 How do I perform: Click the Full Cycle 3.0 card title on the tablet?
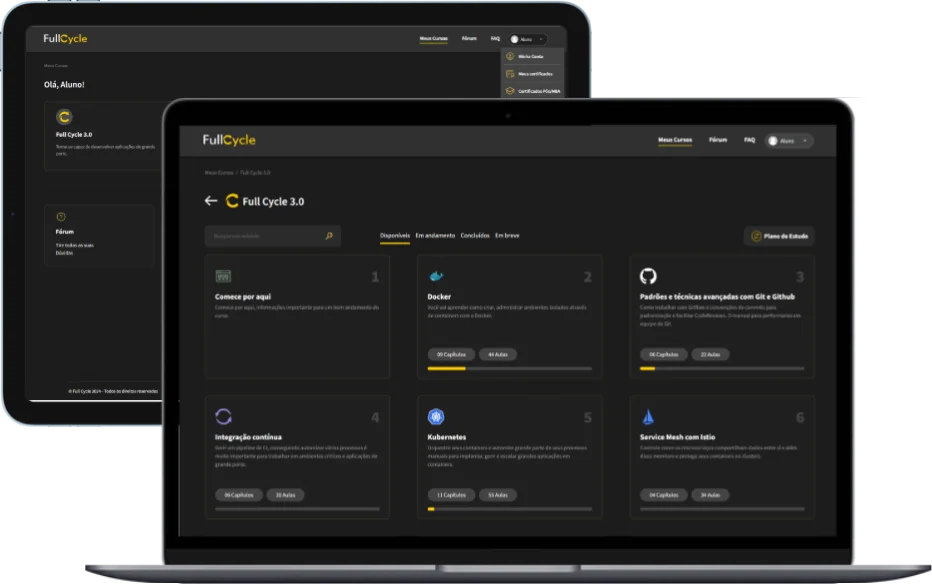tap(74, 135)
